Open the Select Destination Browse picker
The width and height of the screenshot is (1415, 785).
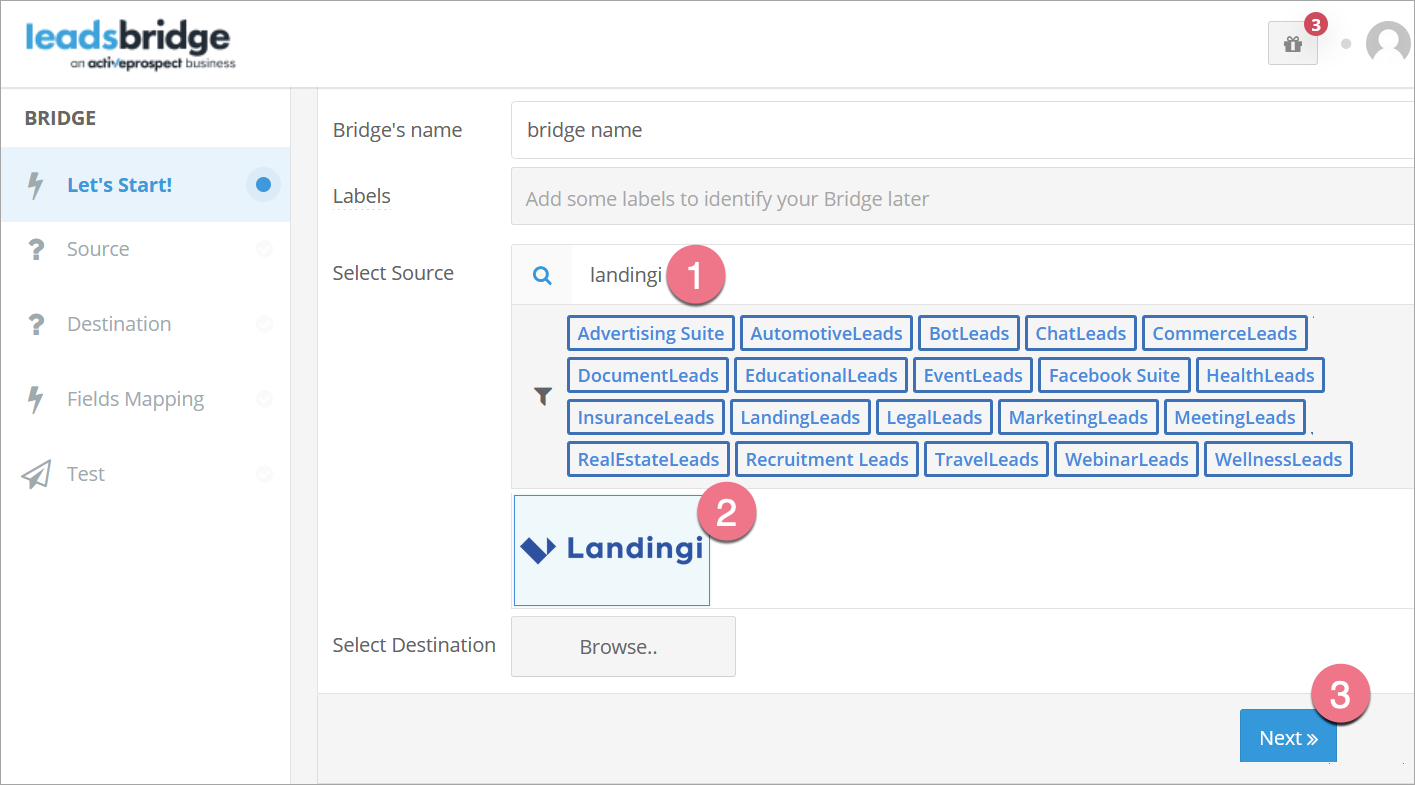[x=623, y=647]
